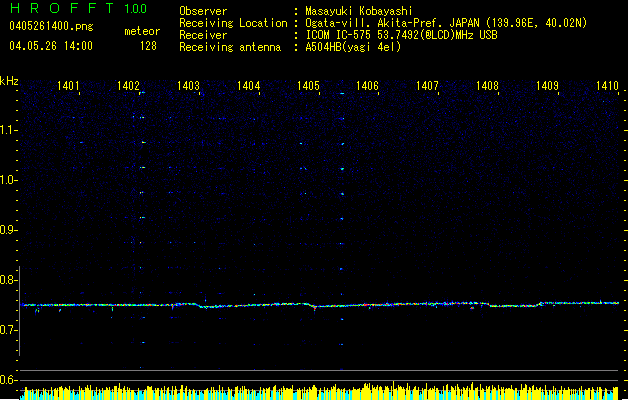
Task: Click the 1410 time marker
Action: pos(607,87)
